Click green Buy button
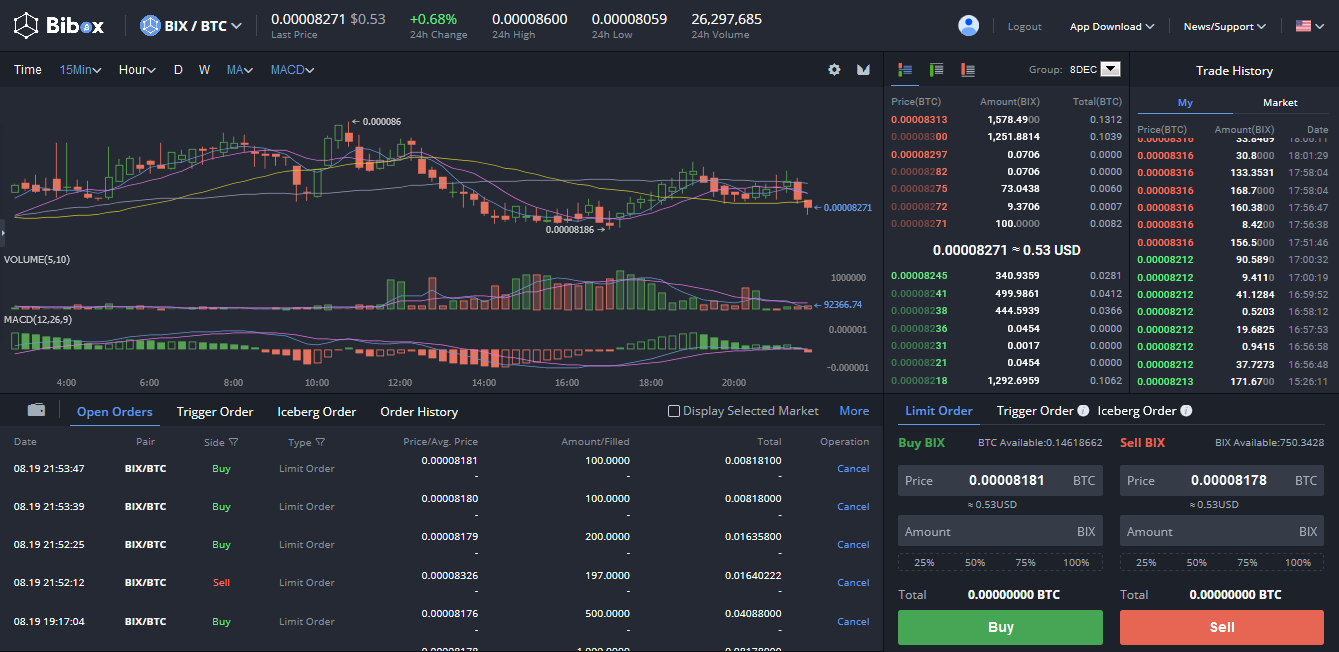Screen dimensions: 1339x652 click(1000, 627)
